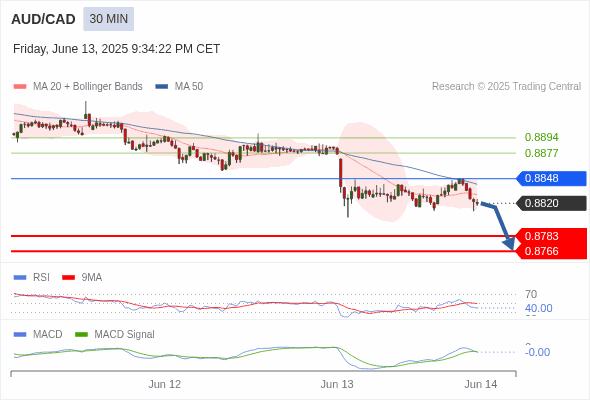Click the Jun 14 axis date label
Screen dimensions: 590x400
pyautogui.click(x=481, y=384)
